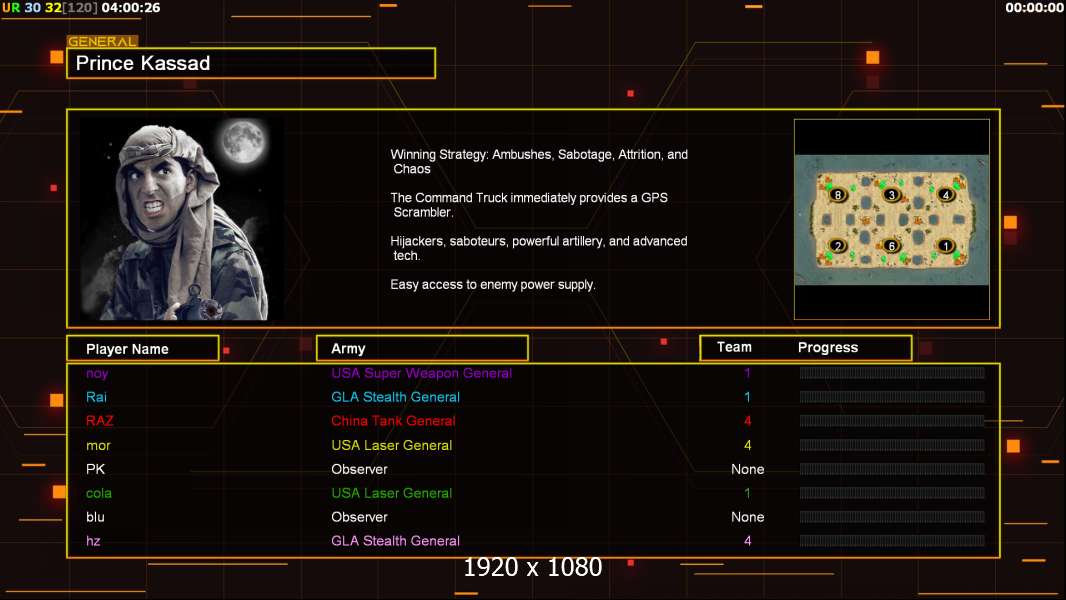The height and width of the screenshot is (600, 1066).
Task: Click player name PK
Action: point(95,469)
